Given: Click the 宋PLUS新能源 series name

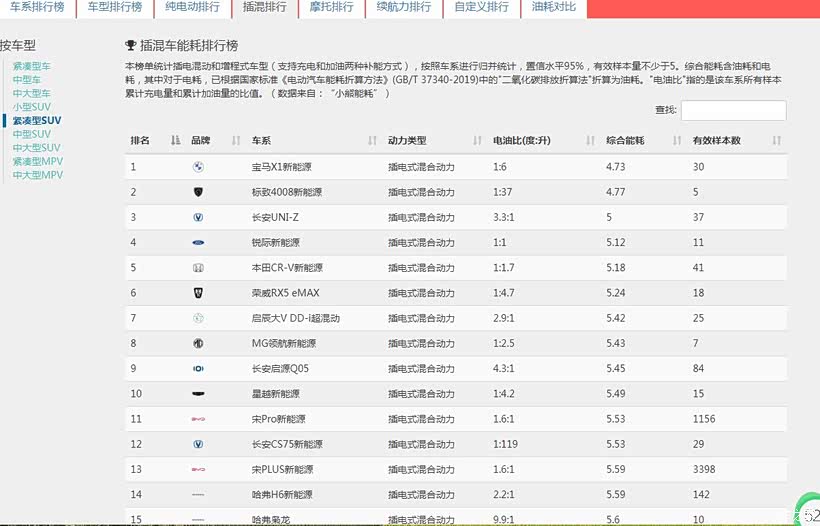Looking at the screenshot, I should (x=282, y=469).
